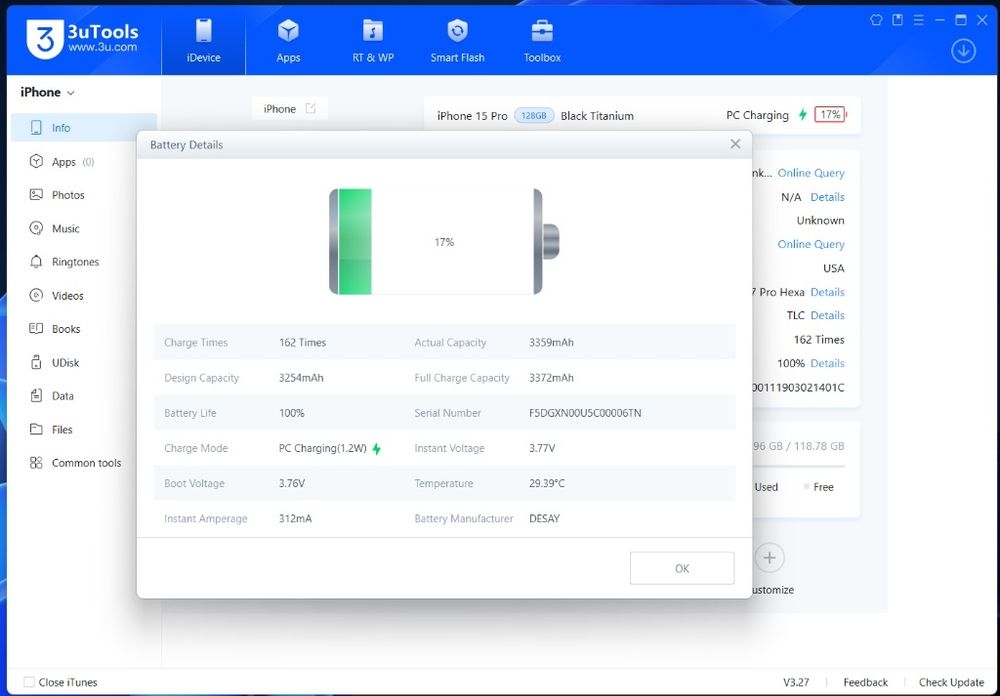This screenshot has height=696, width=1000.
Task: Click the download manager arrow icon
Action: click(963, 51)
